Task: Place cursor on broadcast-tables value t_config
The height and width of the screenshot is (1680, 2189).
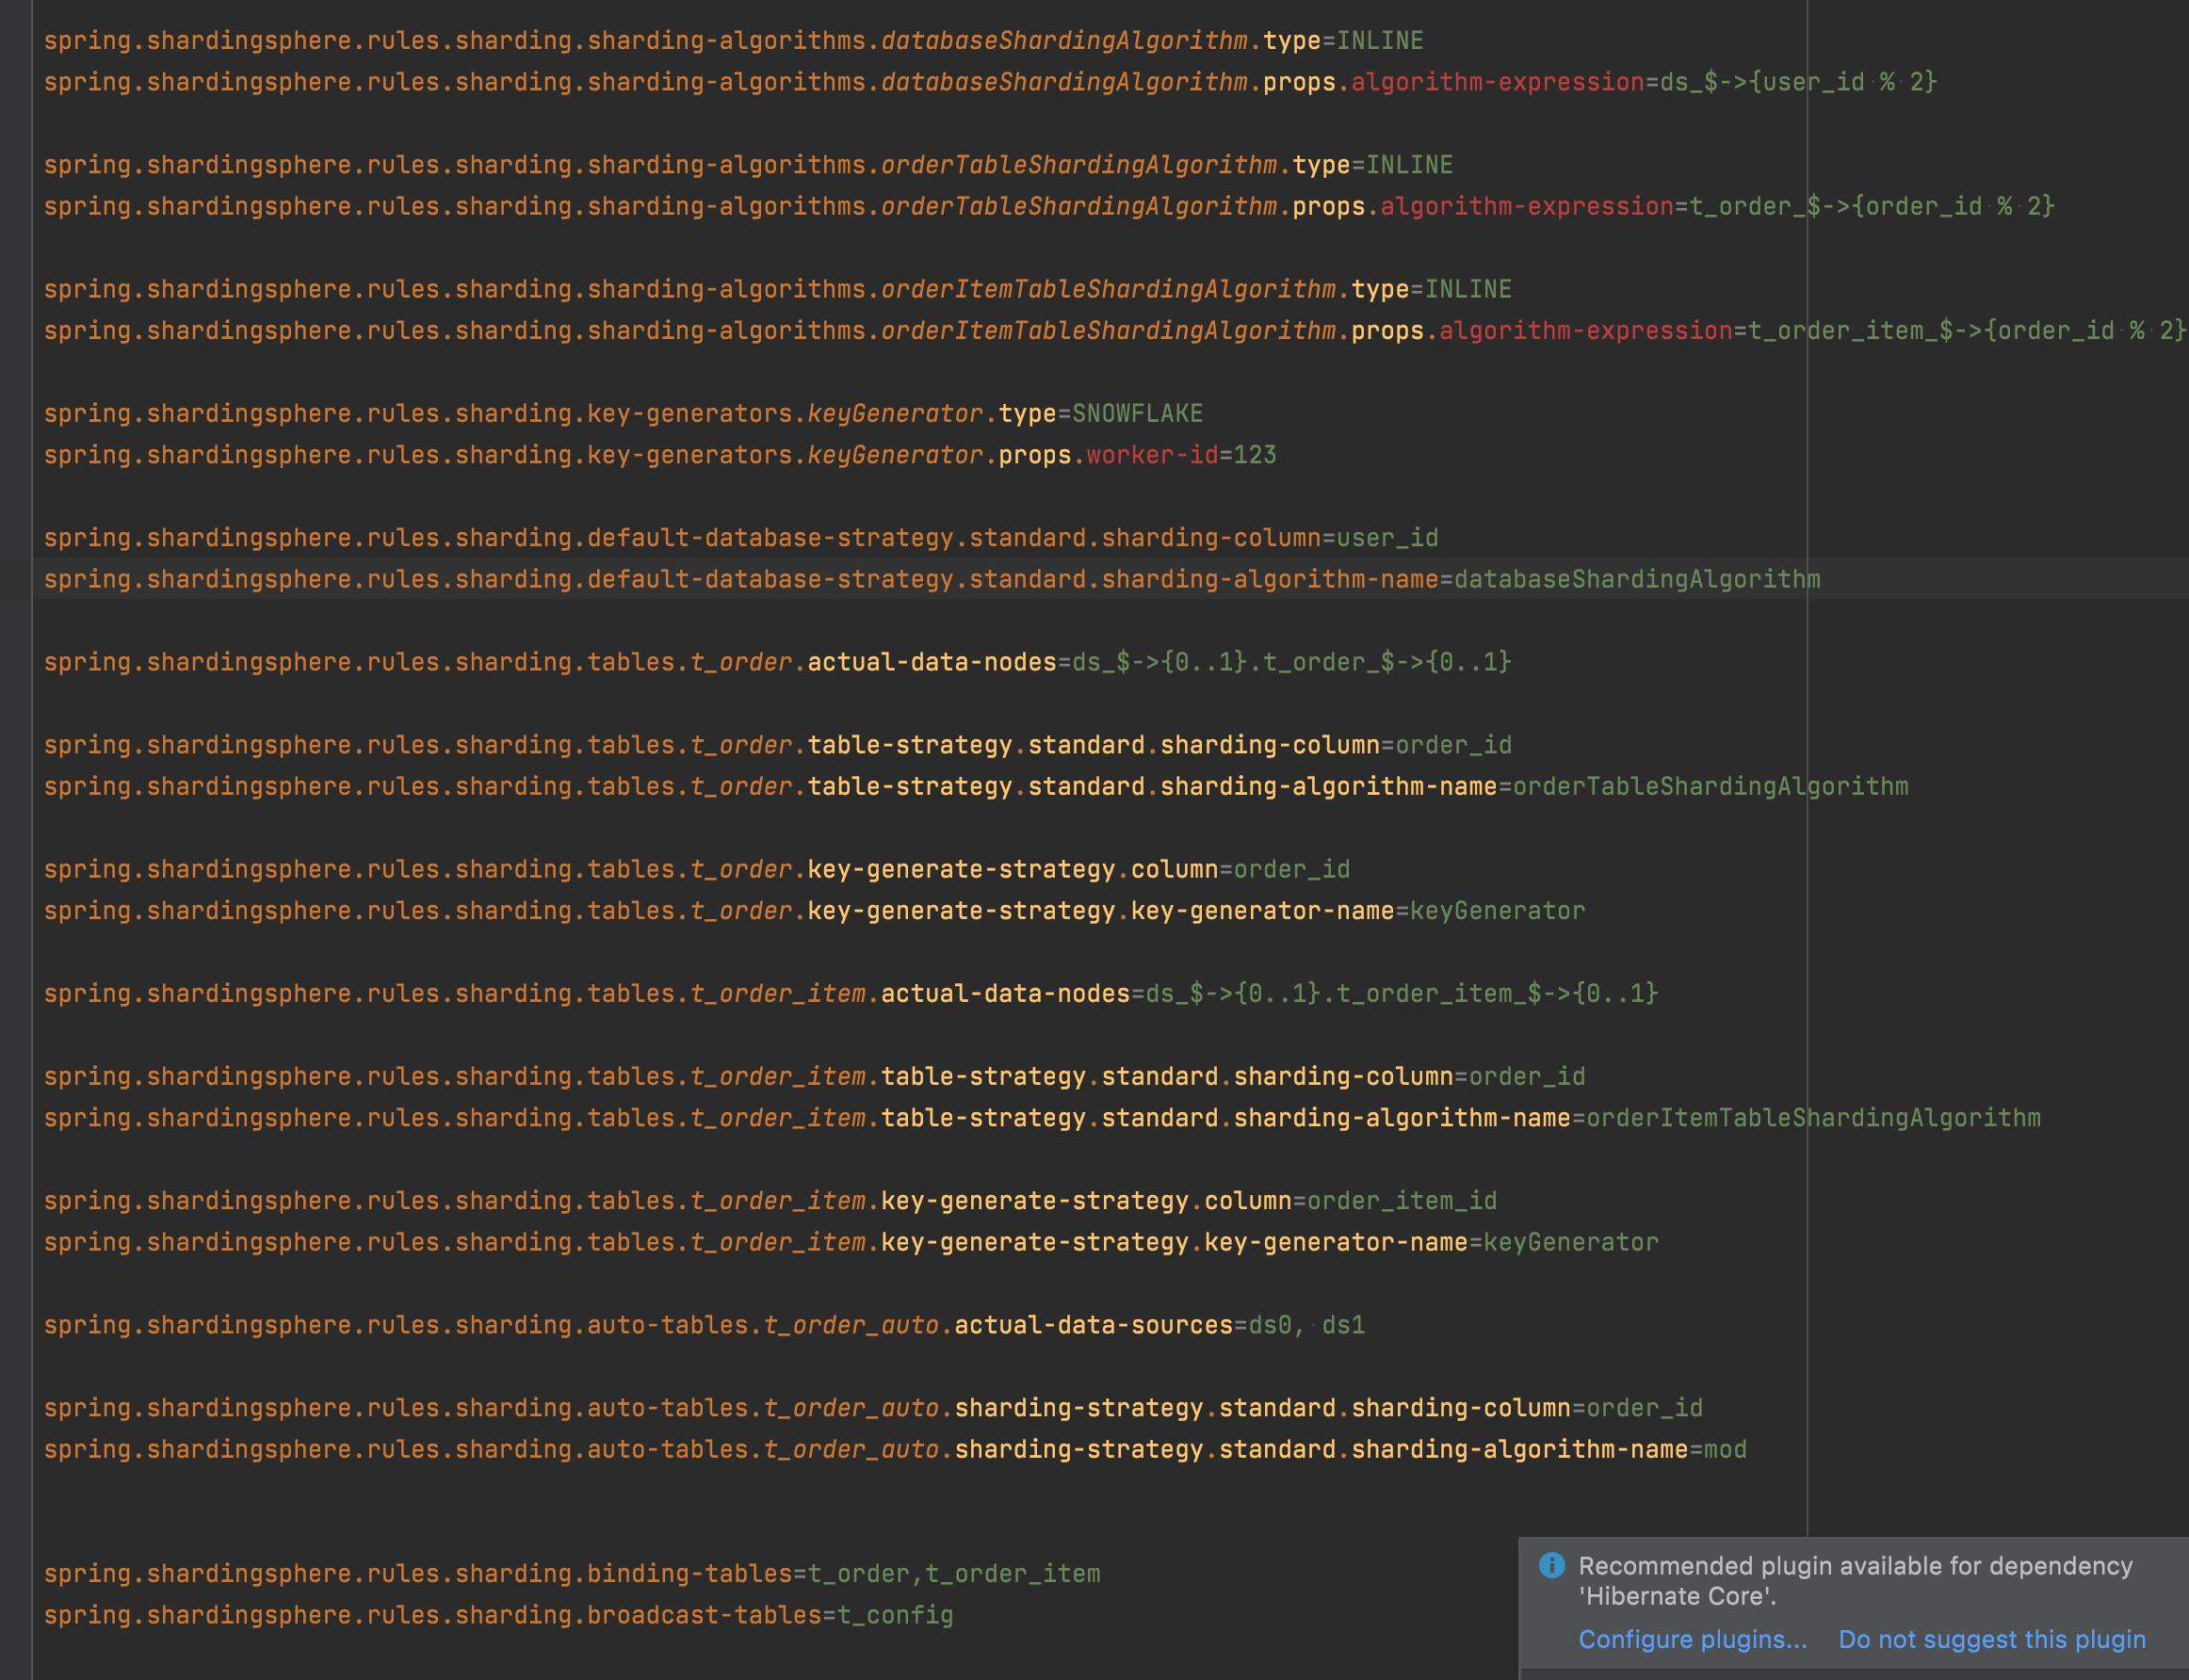Action: [895, 1615]
